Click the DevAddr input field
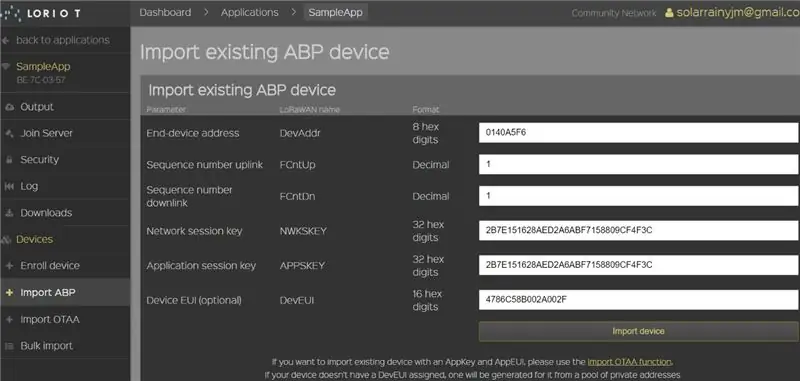The image size is (800, 381). (639, 133)
